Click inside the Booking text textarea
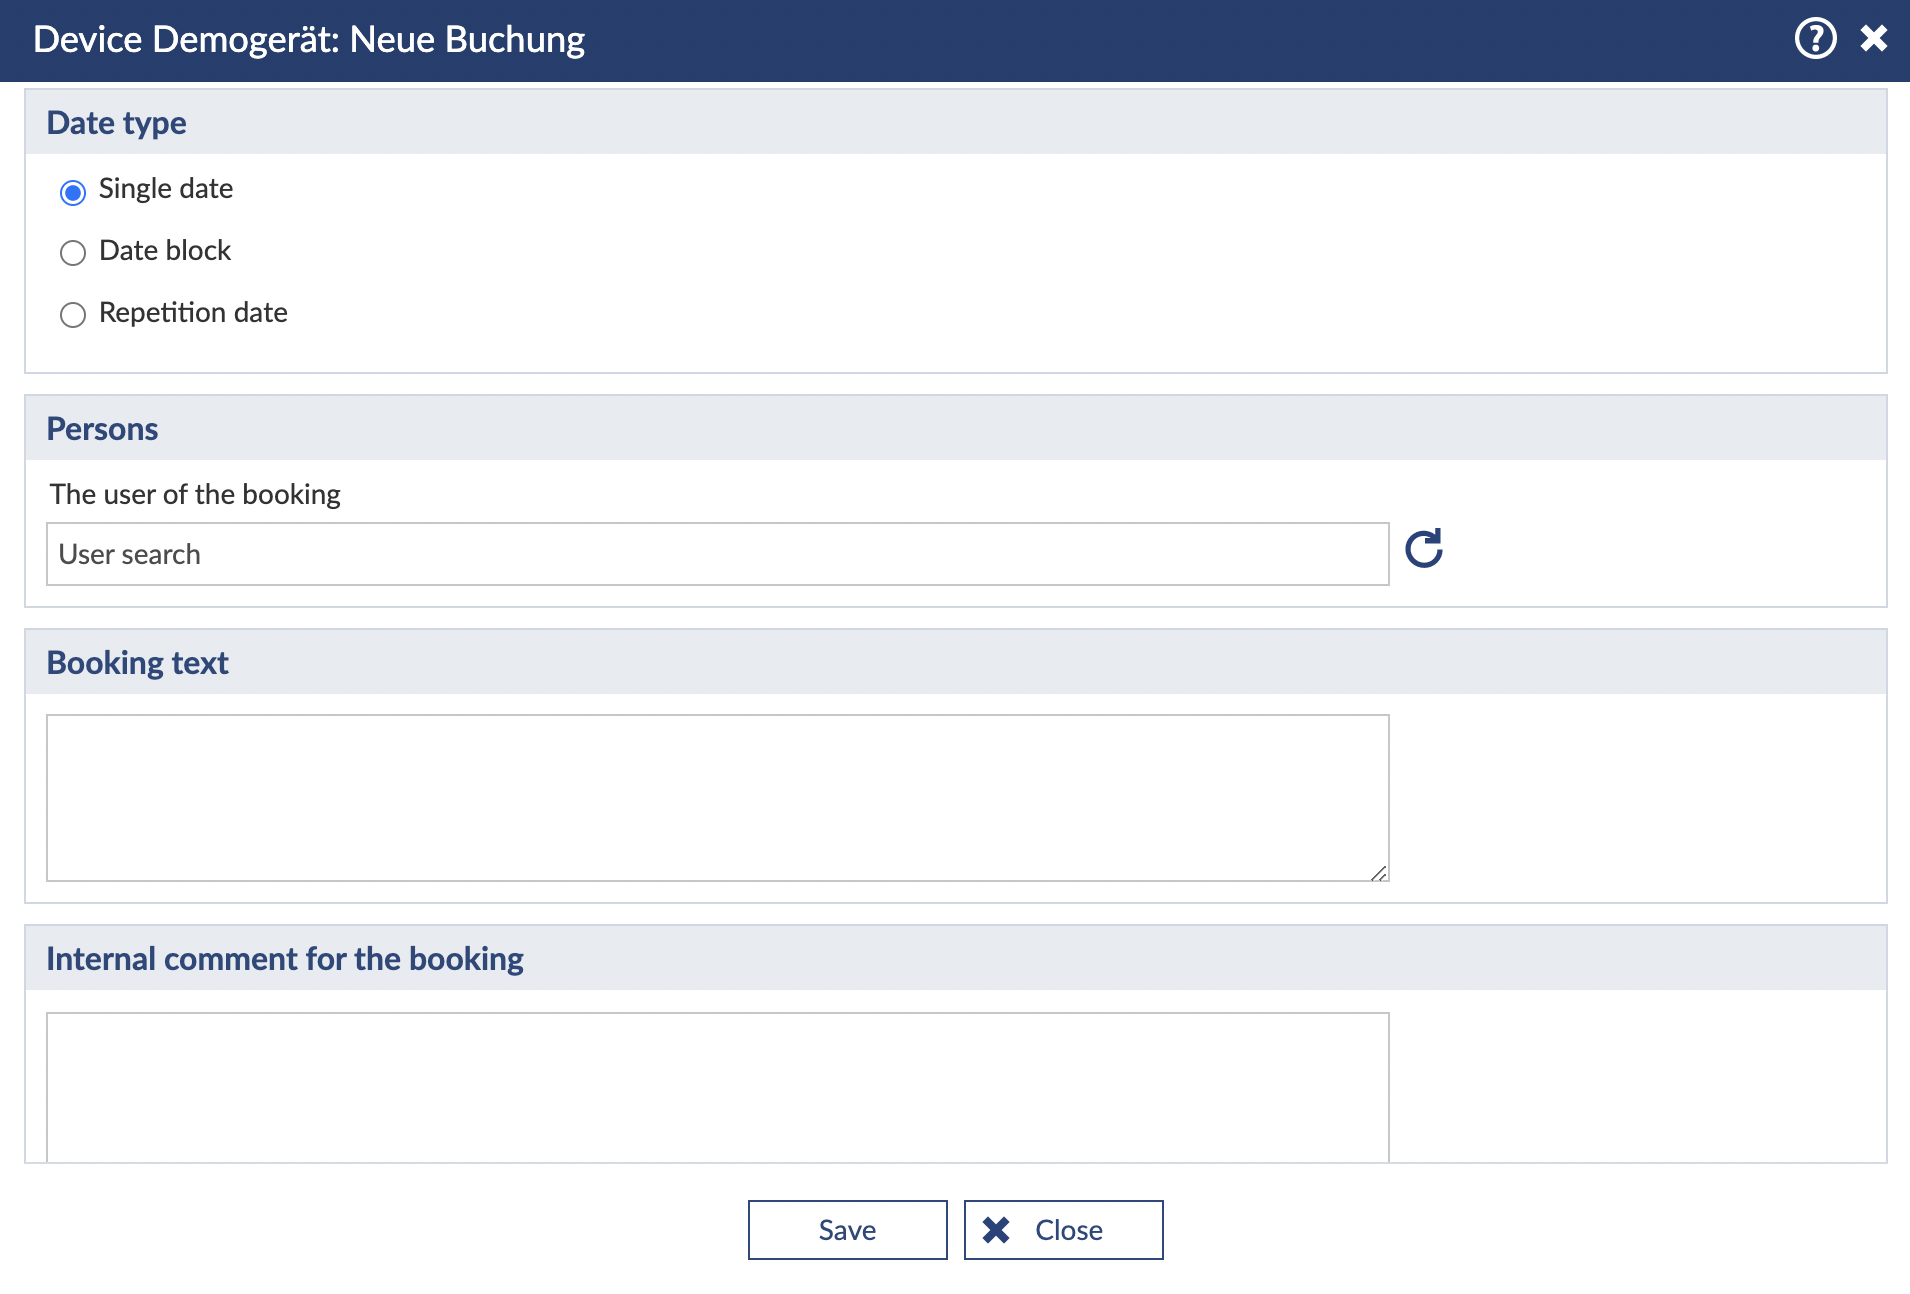Screen dimensions: 1910x1294 click(x=717, y=797)
